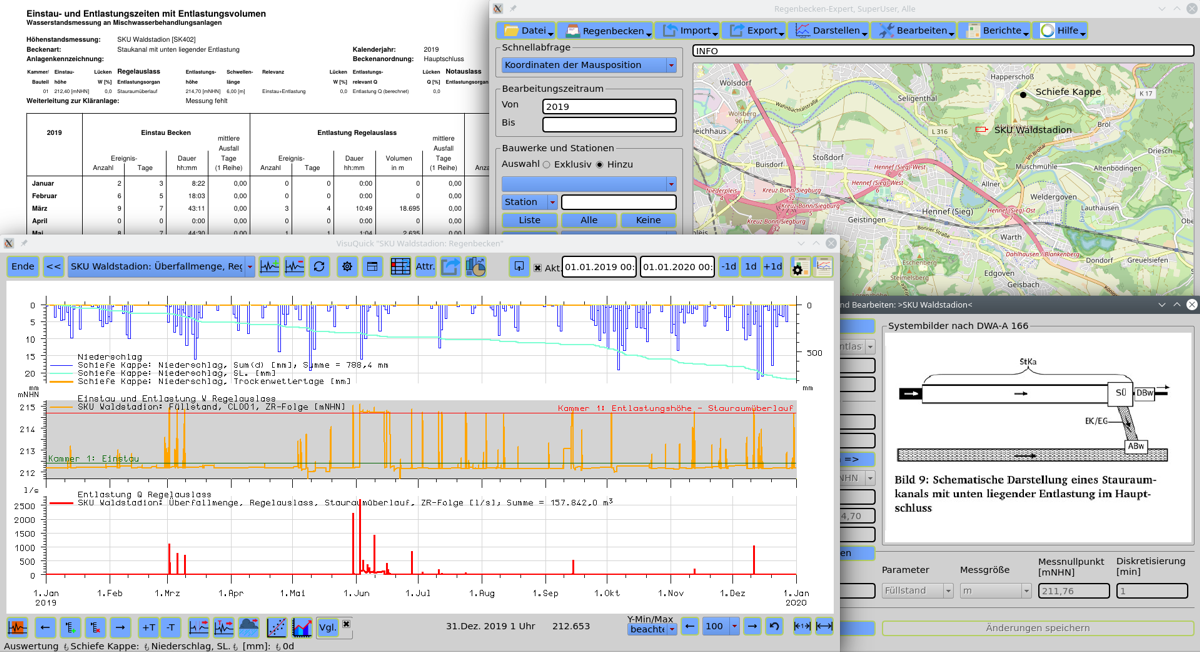1200x652 pixels.
Task: Click the +T button in bottom toolbar
Action: tap(147, 627)
